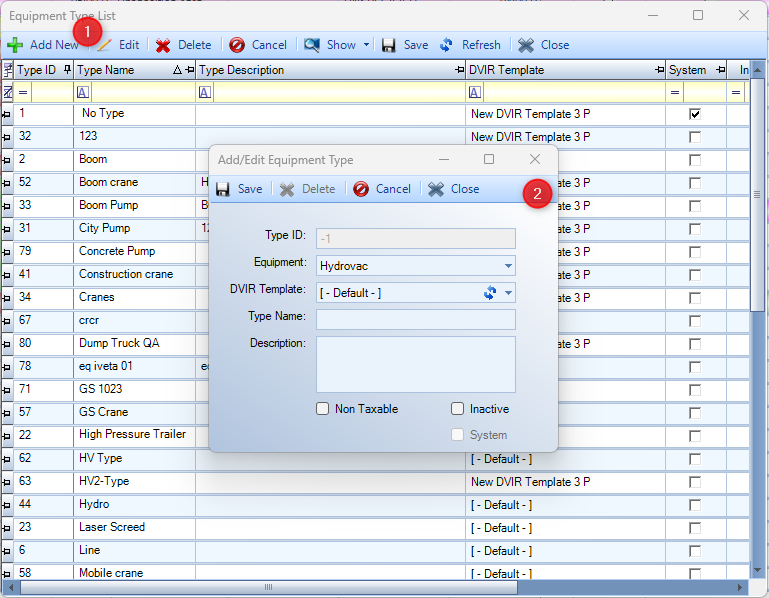The image size is (769, 598).
Task: Open Type Description filter operator icon
Action: [x=205, y=92]
